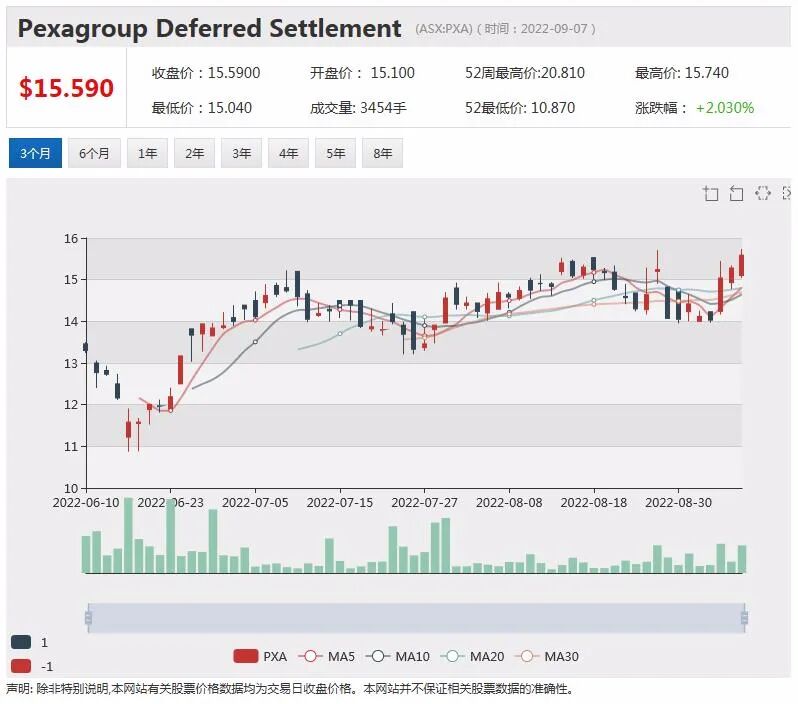Open the 3年 range tab
The height and width of the screenshot is (704, 798).
241,153
